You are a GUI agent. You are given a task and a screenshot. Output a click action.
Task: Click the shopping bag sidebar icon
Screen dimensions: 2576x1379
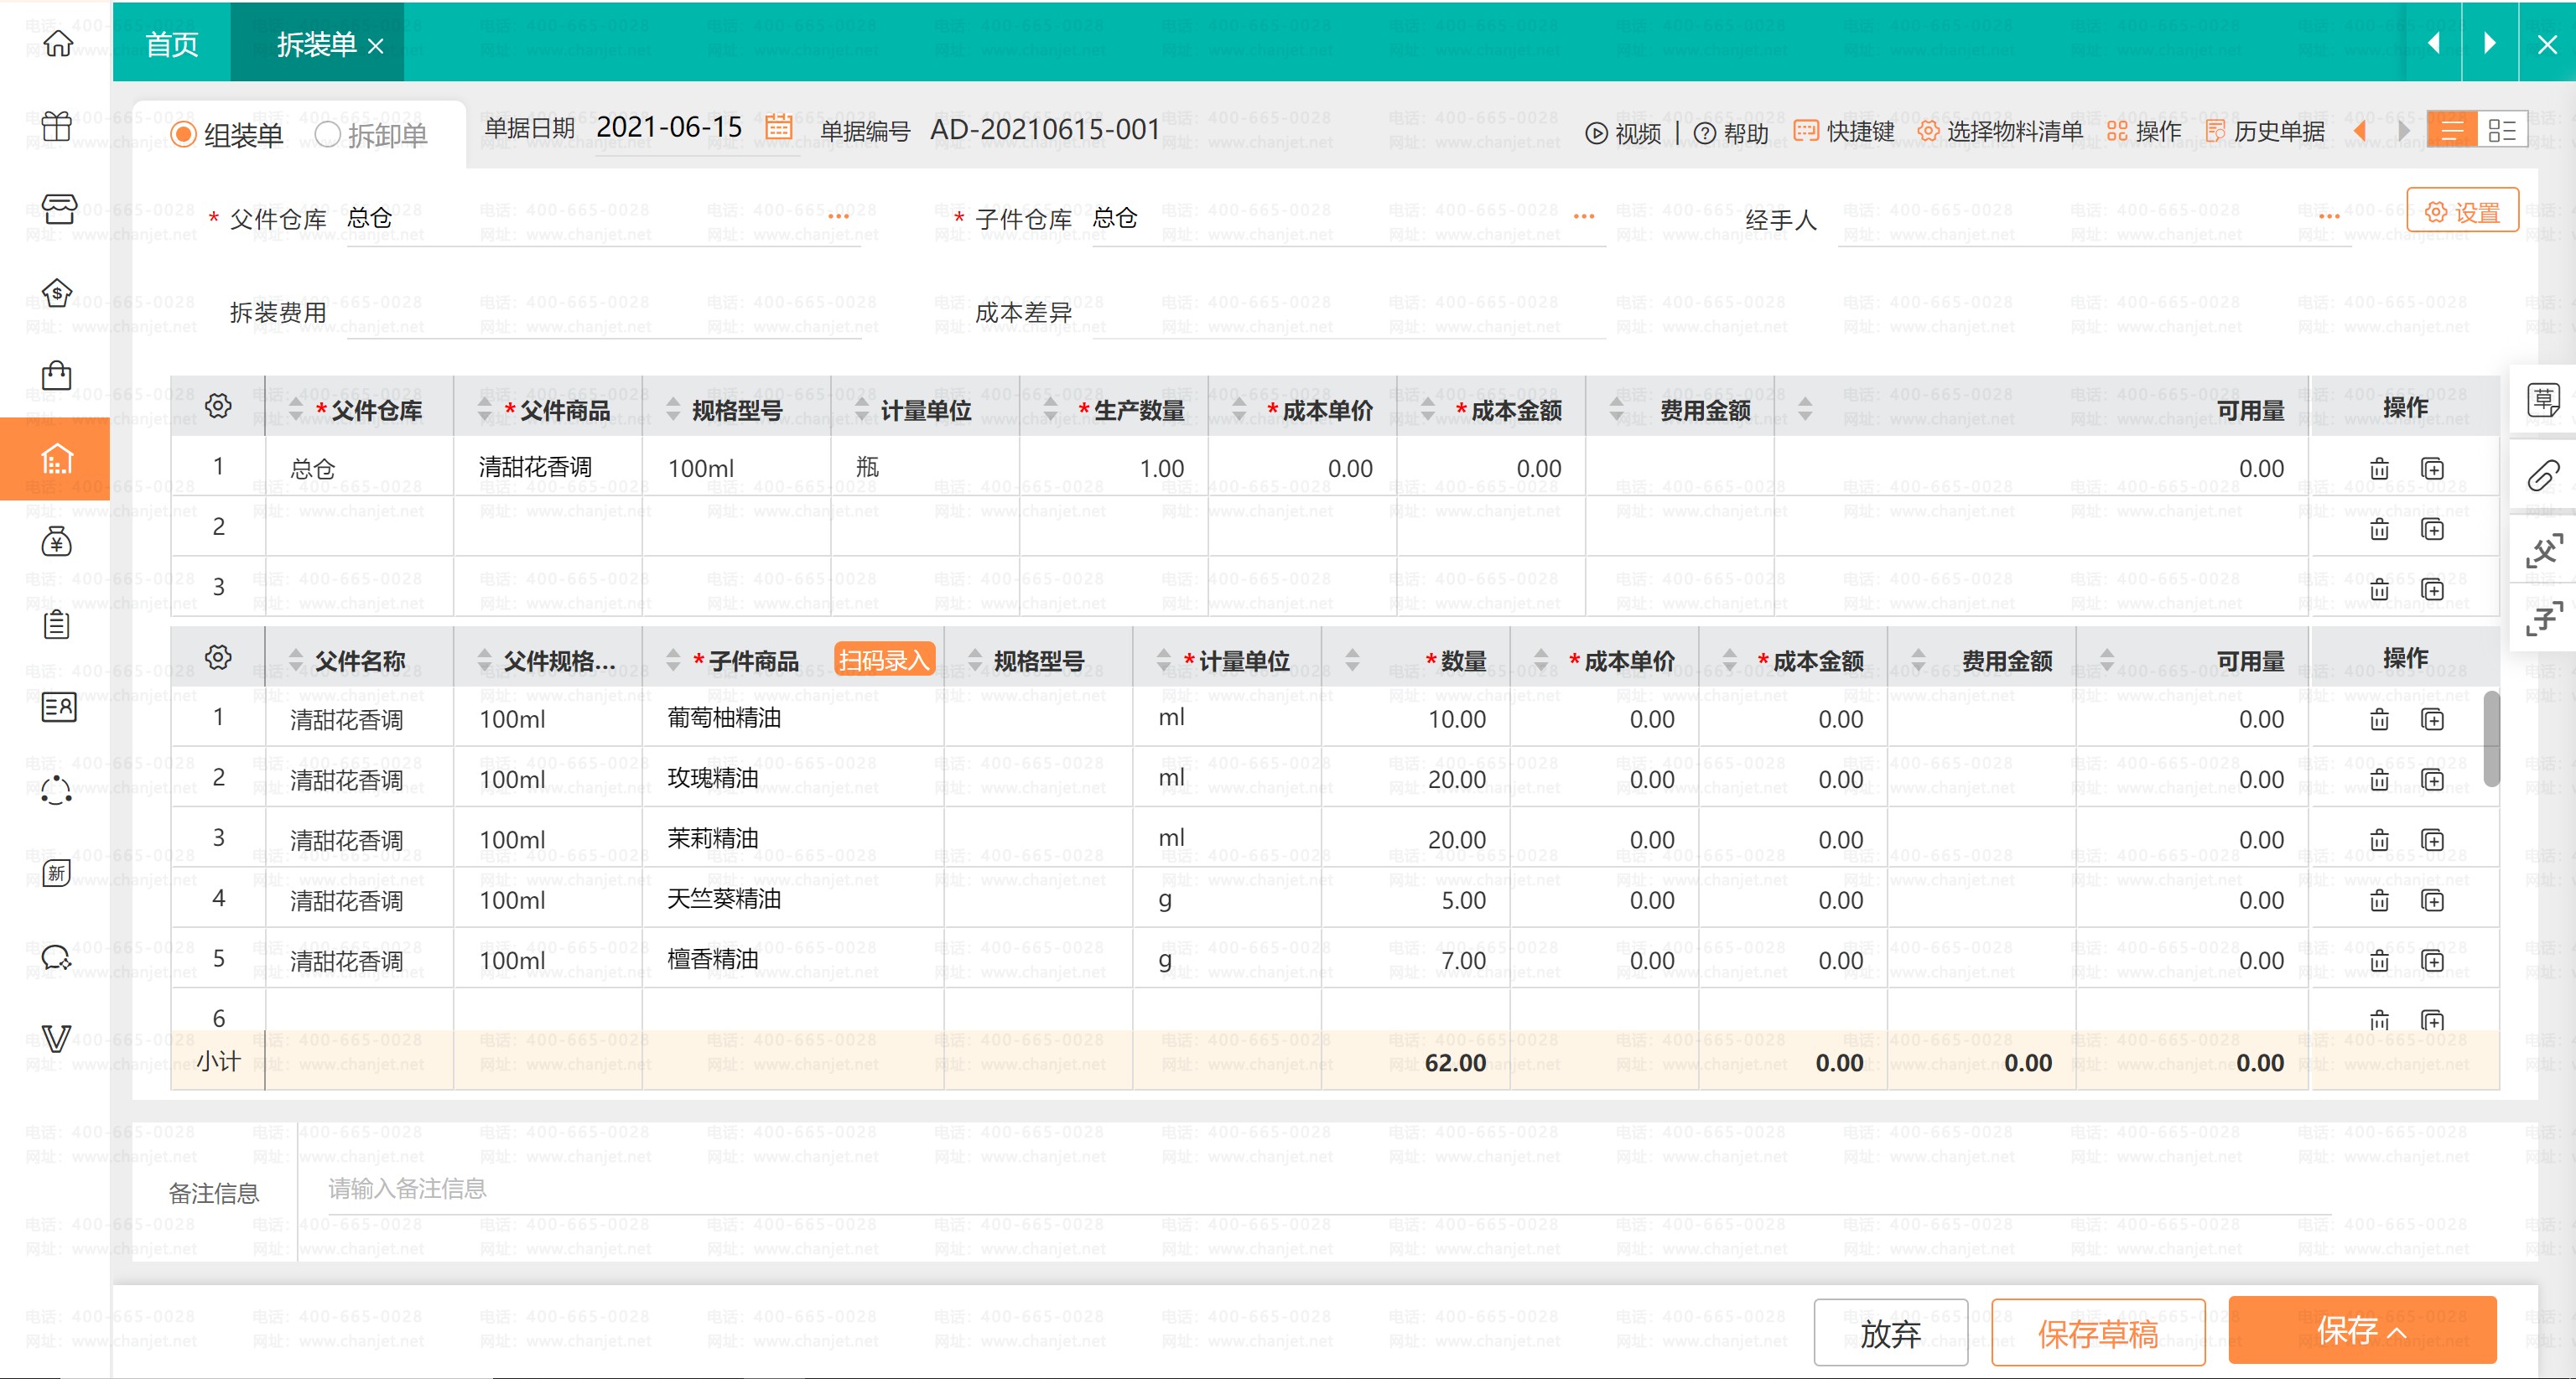(x=57, y=375)
